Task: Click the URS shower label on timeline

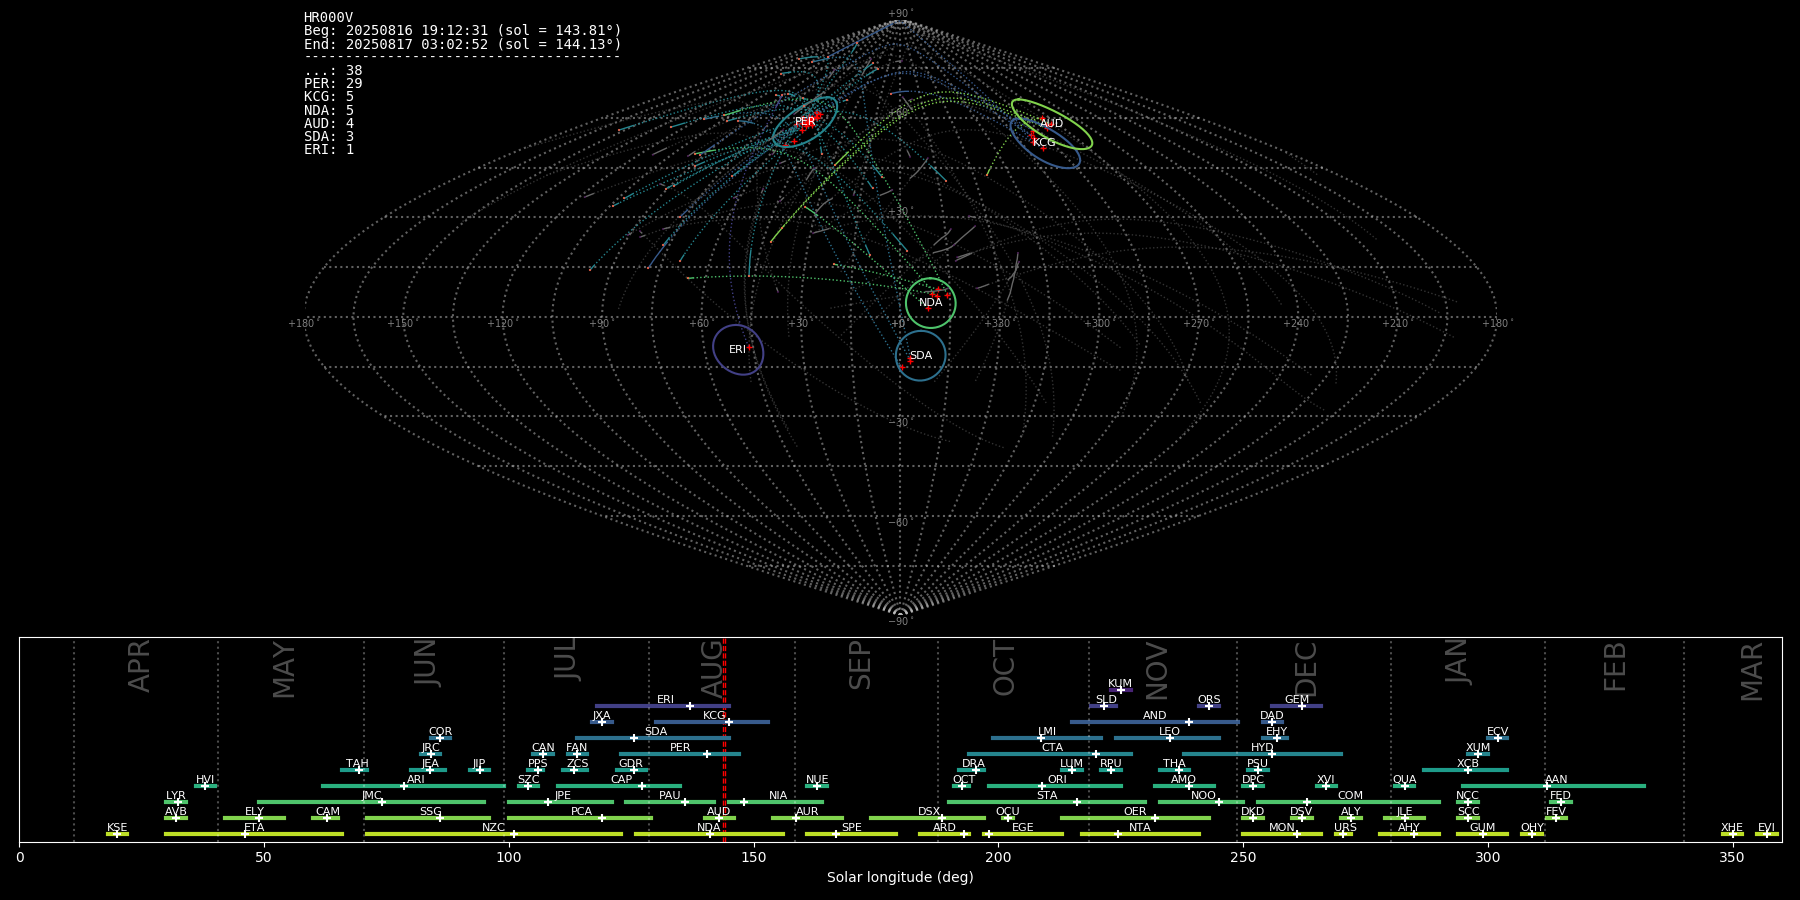Action: pos(1346,828)
